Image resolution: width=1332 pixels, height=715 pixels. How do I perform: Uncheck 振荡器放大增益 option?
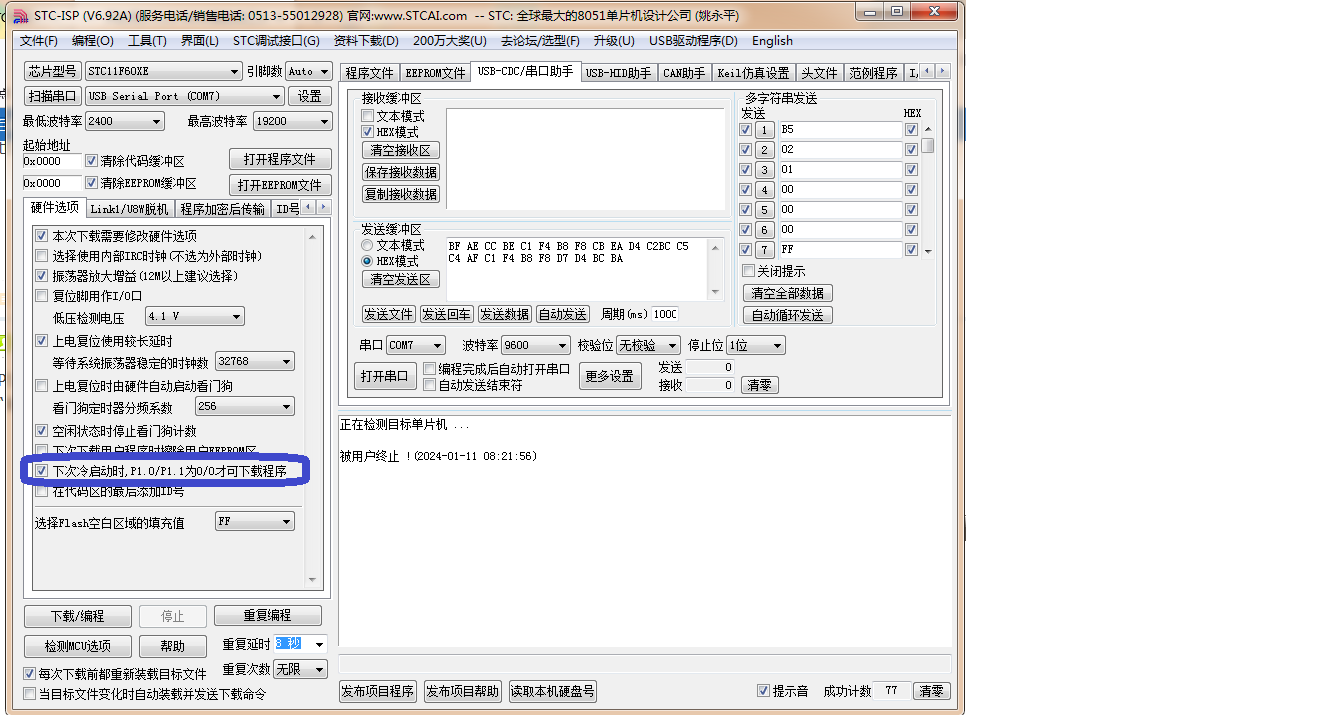[x=42, y=276]
